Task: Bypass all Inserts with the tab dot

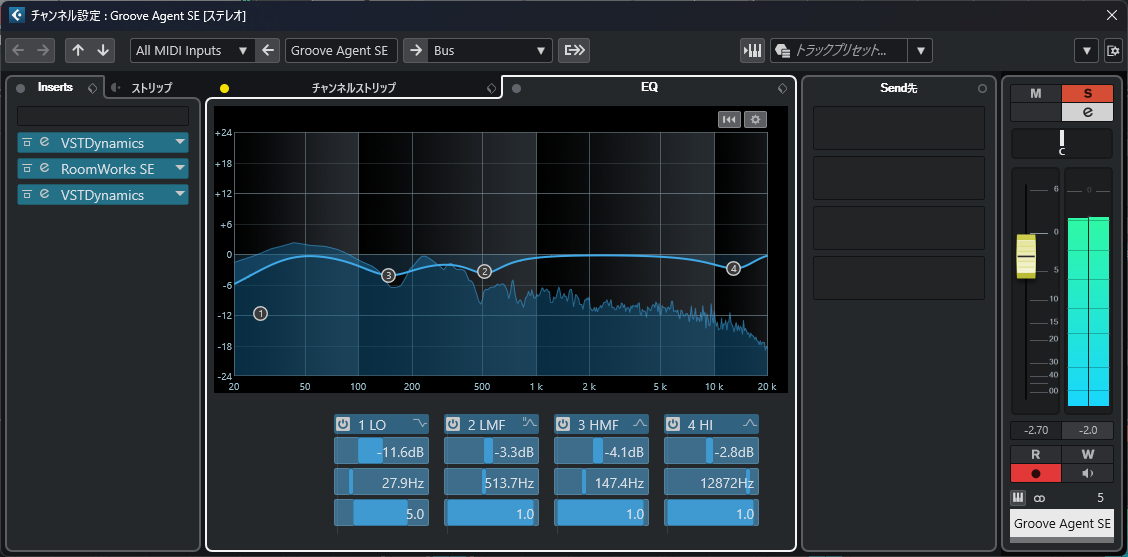Action: [x=21, y=89]
